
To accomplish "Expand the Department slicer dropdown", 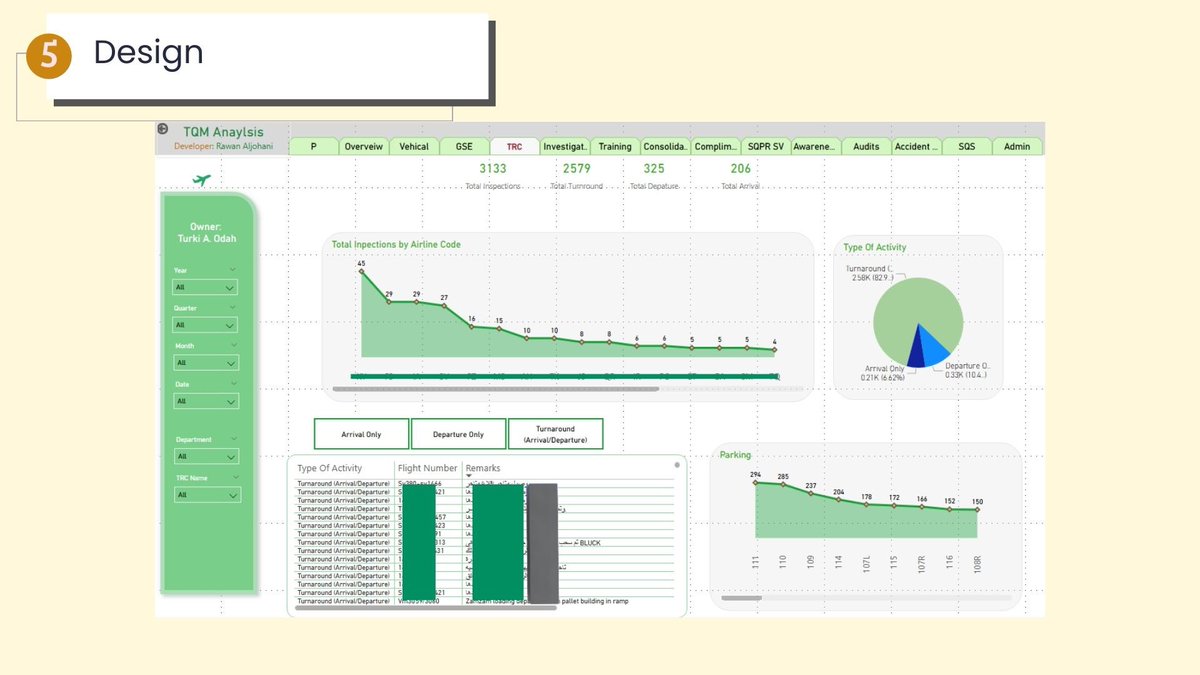I will (x=206, y=456).
